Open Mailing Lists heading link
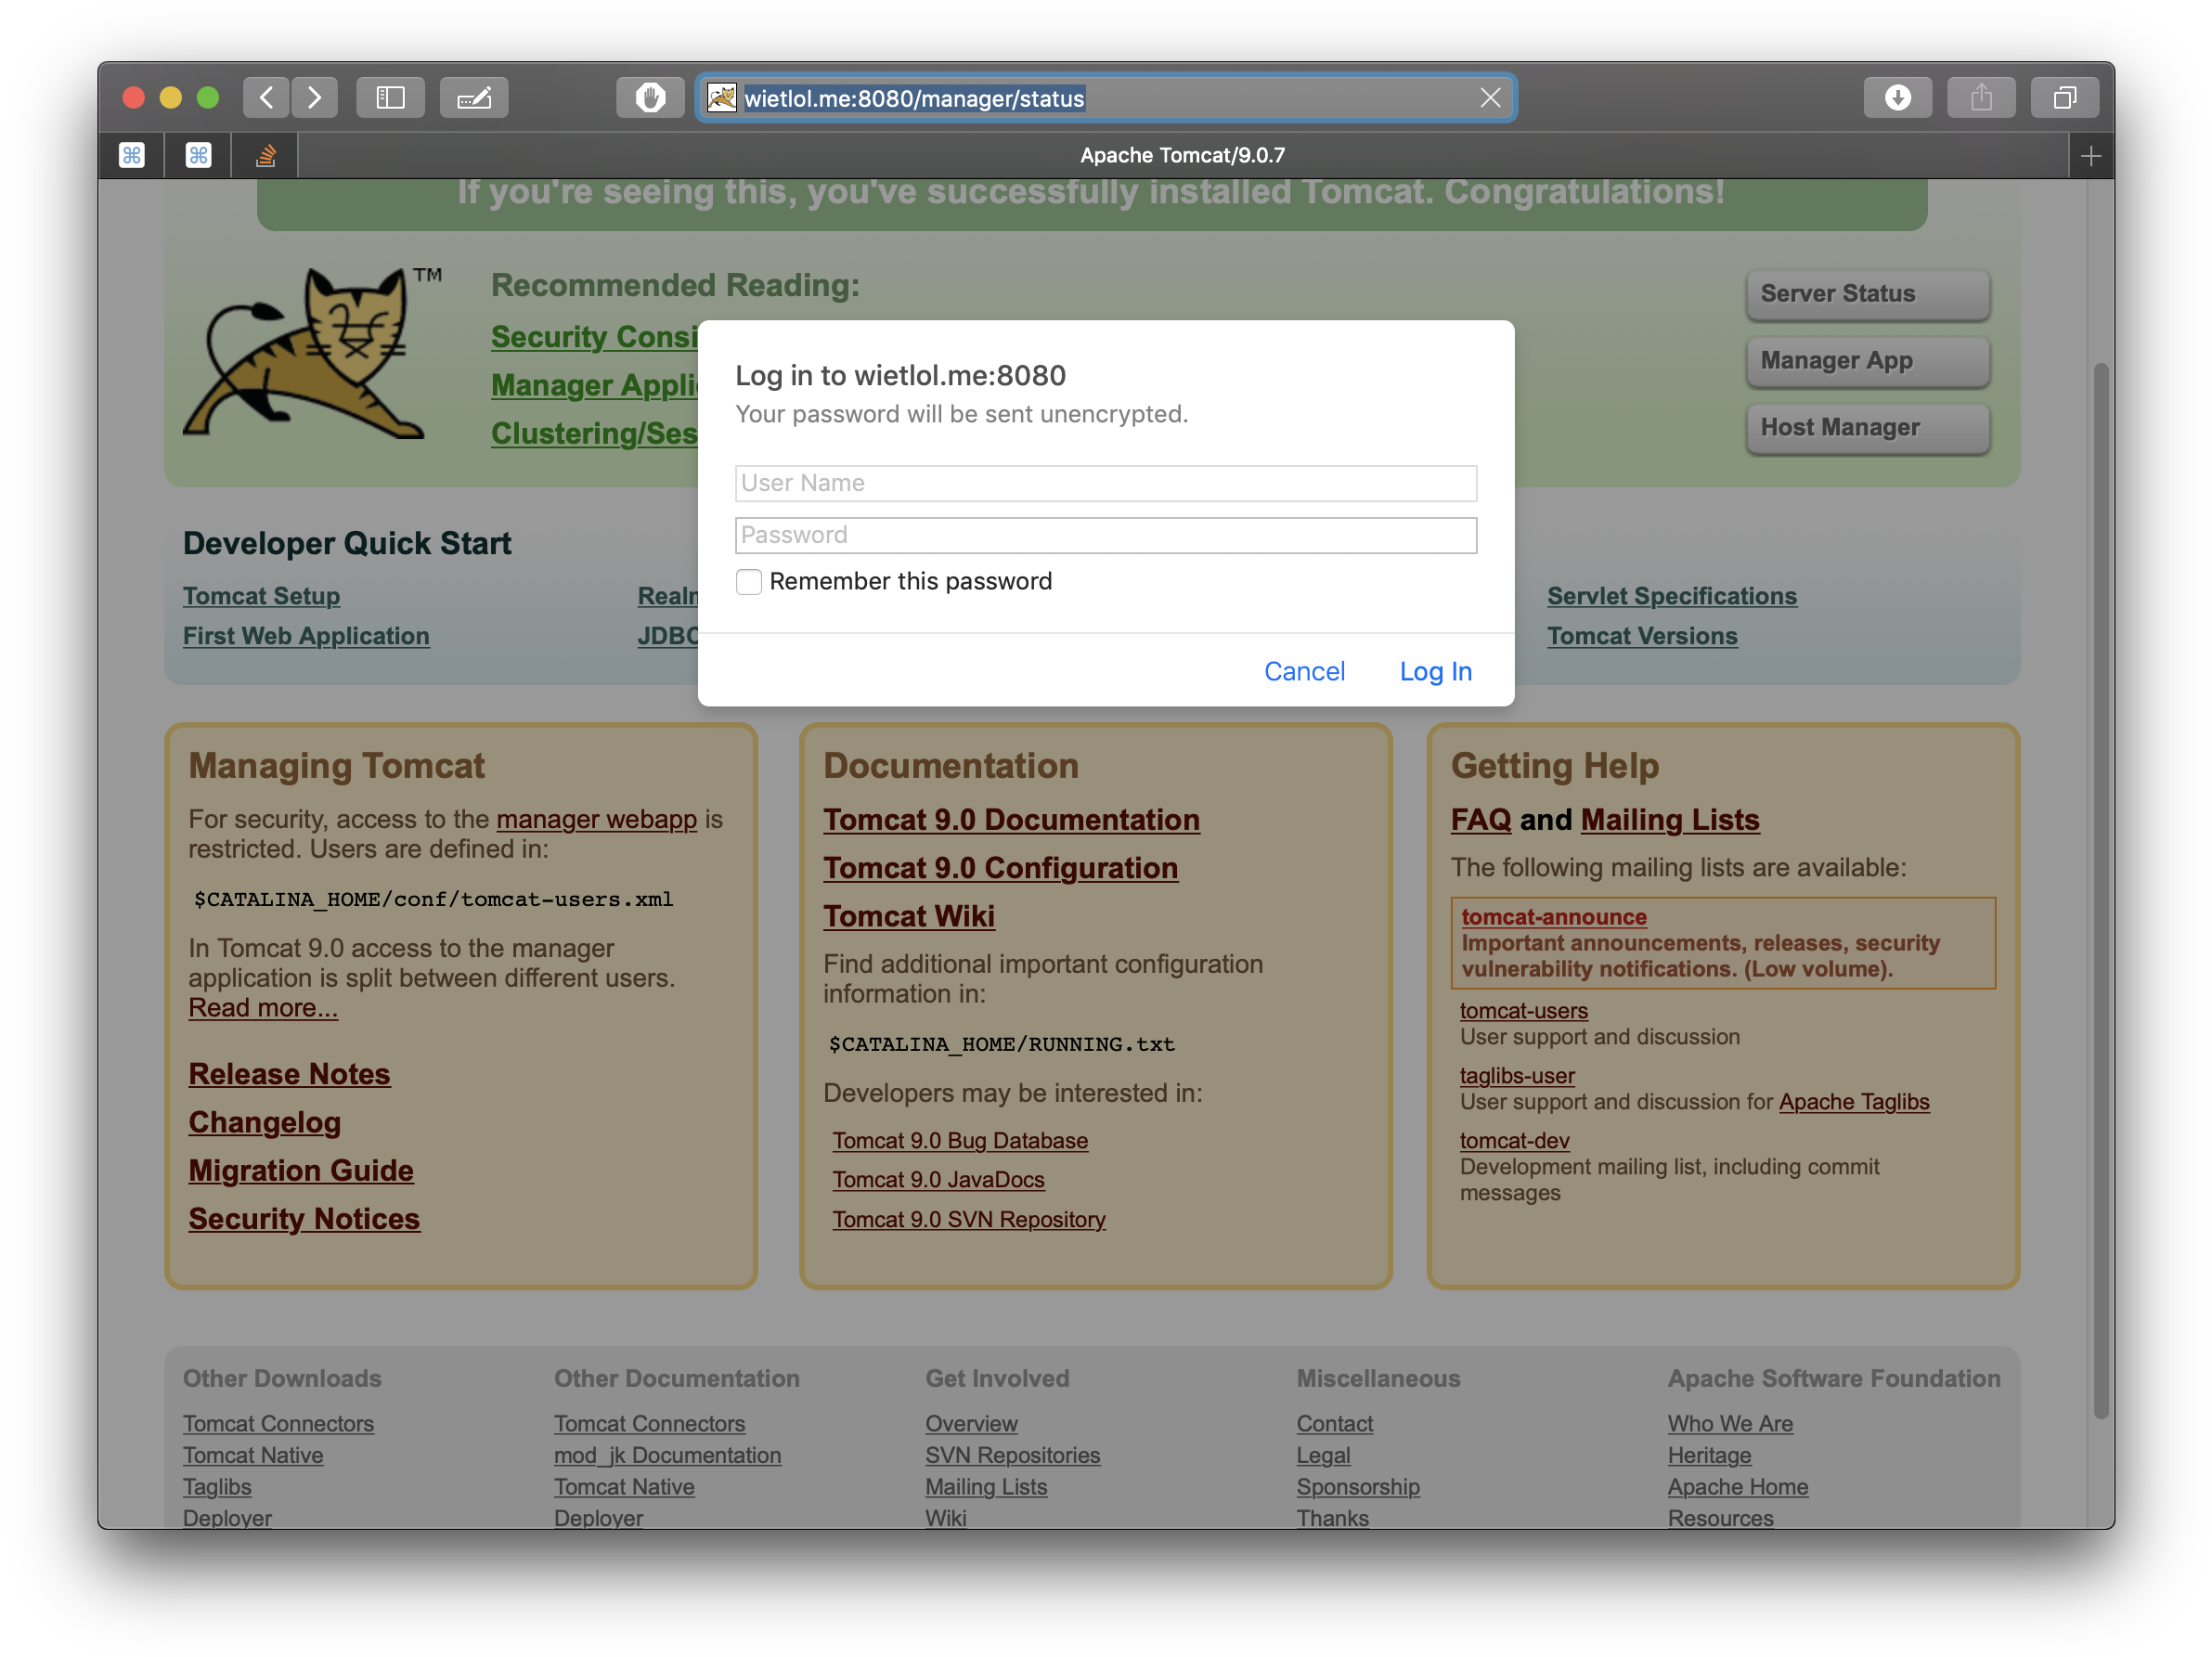Screen dimensions: 2212x1657 click(1669, 819)
